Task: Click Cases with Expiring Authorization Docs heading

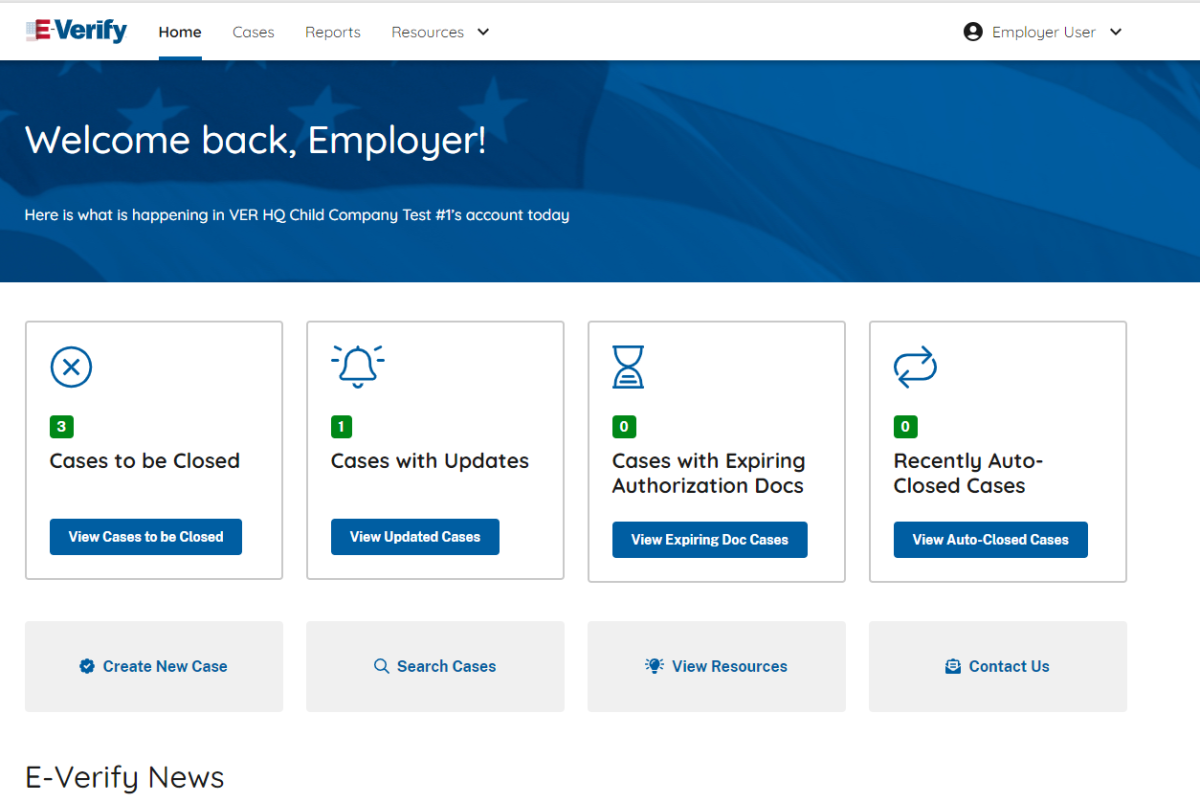Action: [709, 473]
